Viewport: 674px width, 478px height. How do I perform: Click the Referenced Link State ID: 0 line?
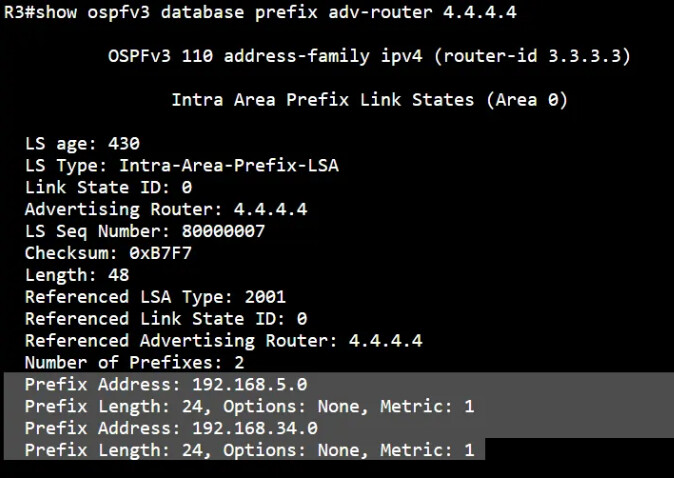pyautogui.click(x=165, y=319)
